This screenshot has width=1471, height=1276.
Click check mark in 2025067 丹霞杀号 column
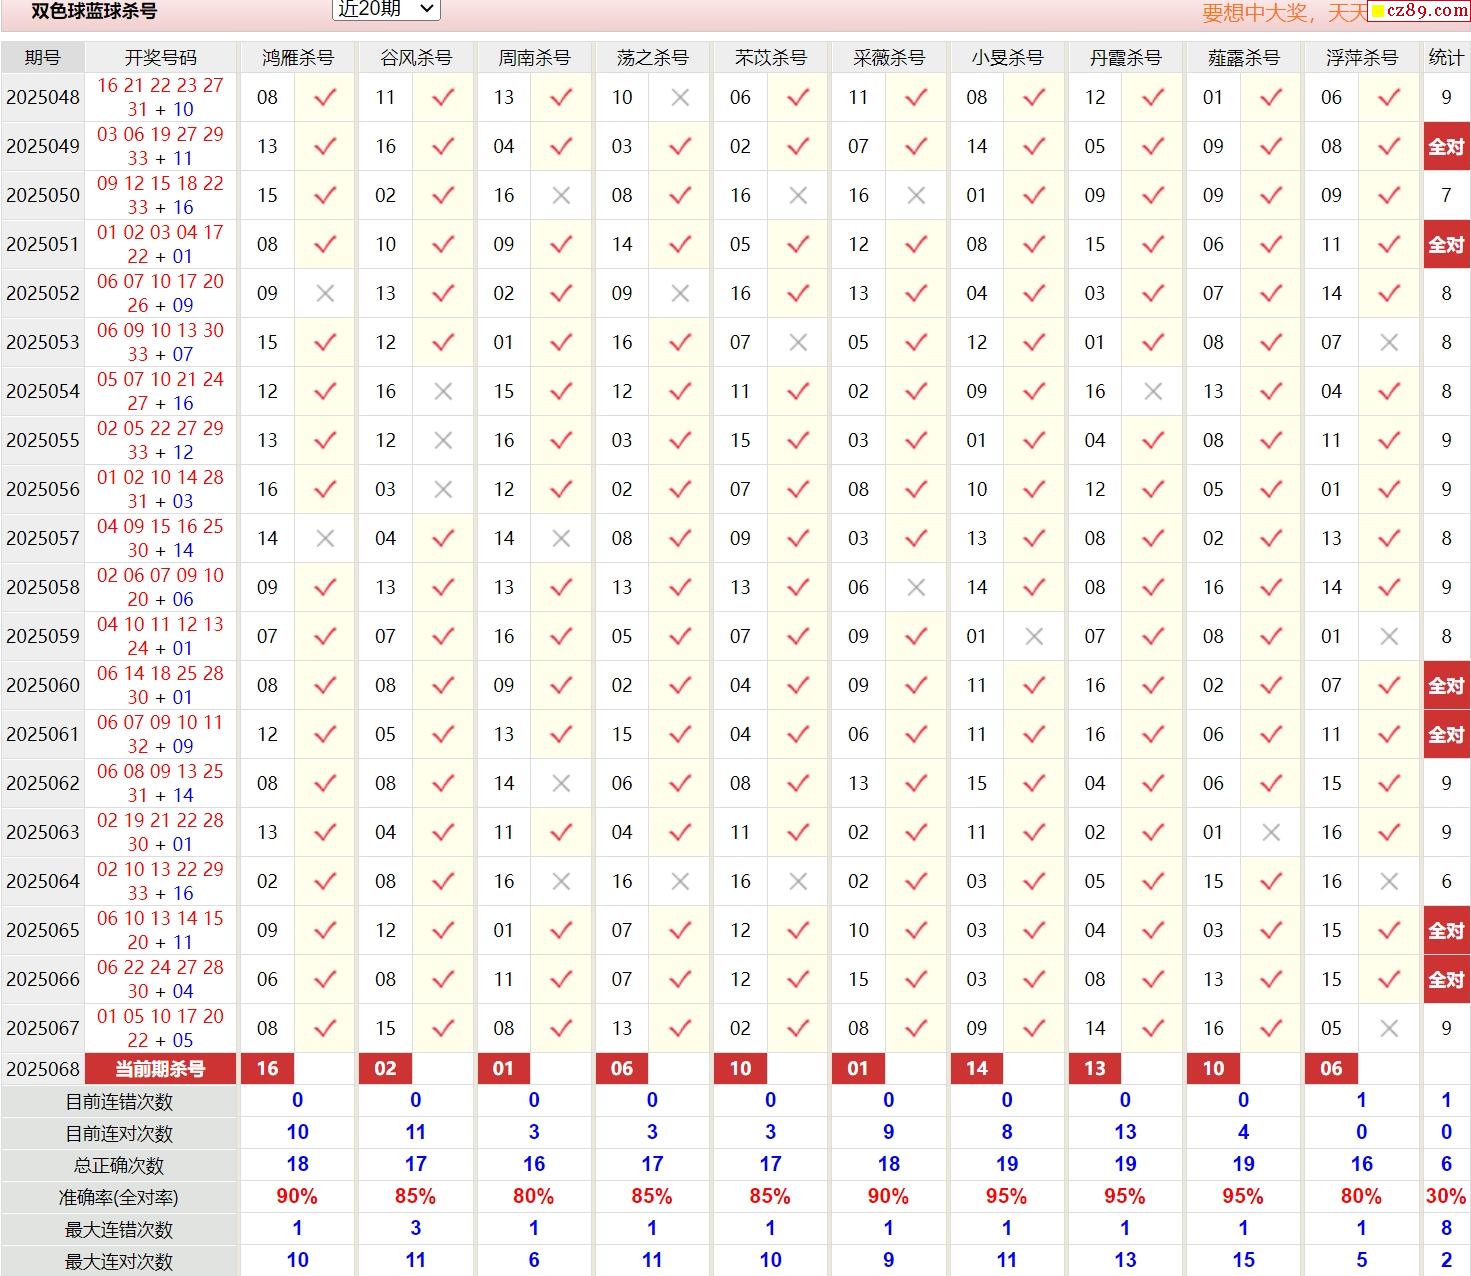click(x=1153, y=1028)
